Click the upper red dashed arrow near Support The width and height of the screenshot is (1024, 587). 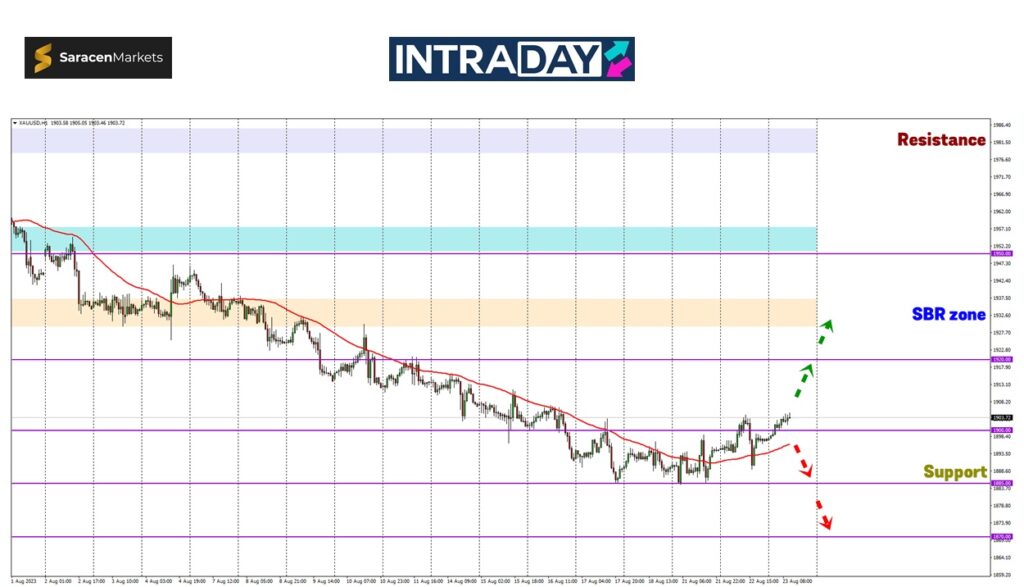[802, 462]
